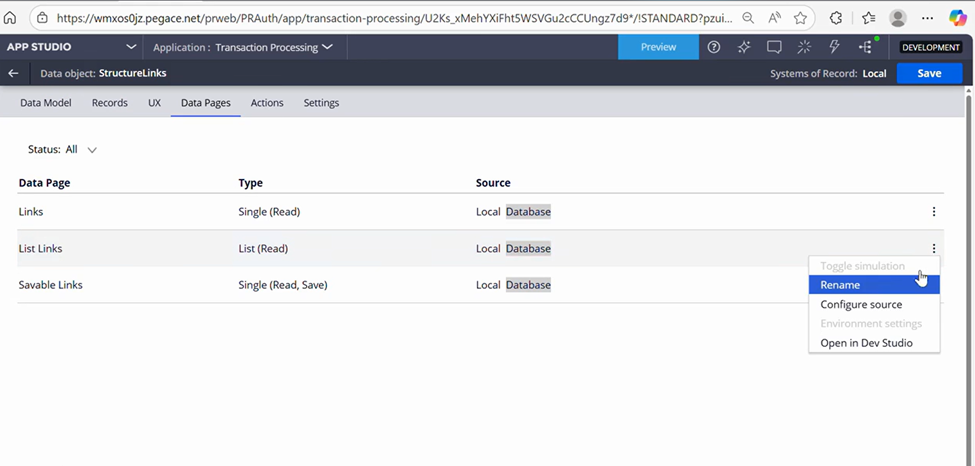The width and height of the screenshot is (975, 466).
Task: Click the back arrow beside Data object
Action: click(14, 73)
